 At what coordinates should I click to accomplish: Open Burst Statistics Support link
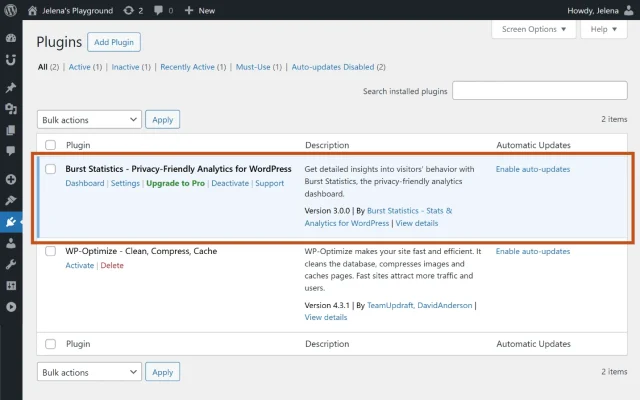(x=269, y=183)
